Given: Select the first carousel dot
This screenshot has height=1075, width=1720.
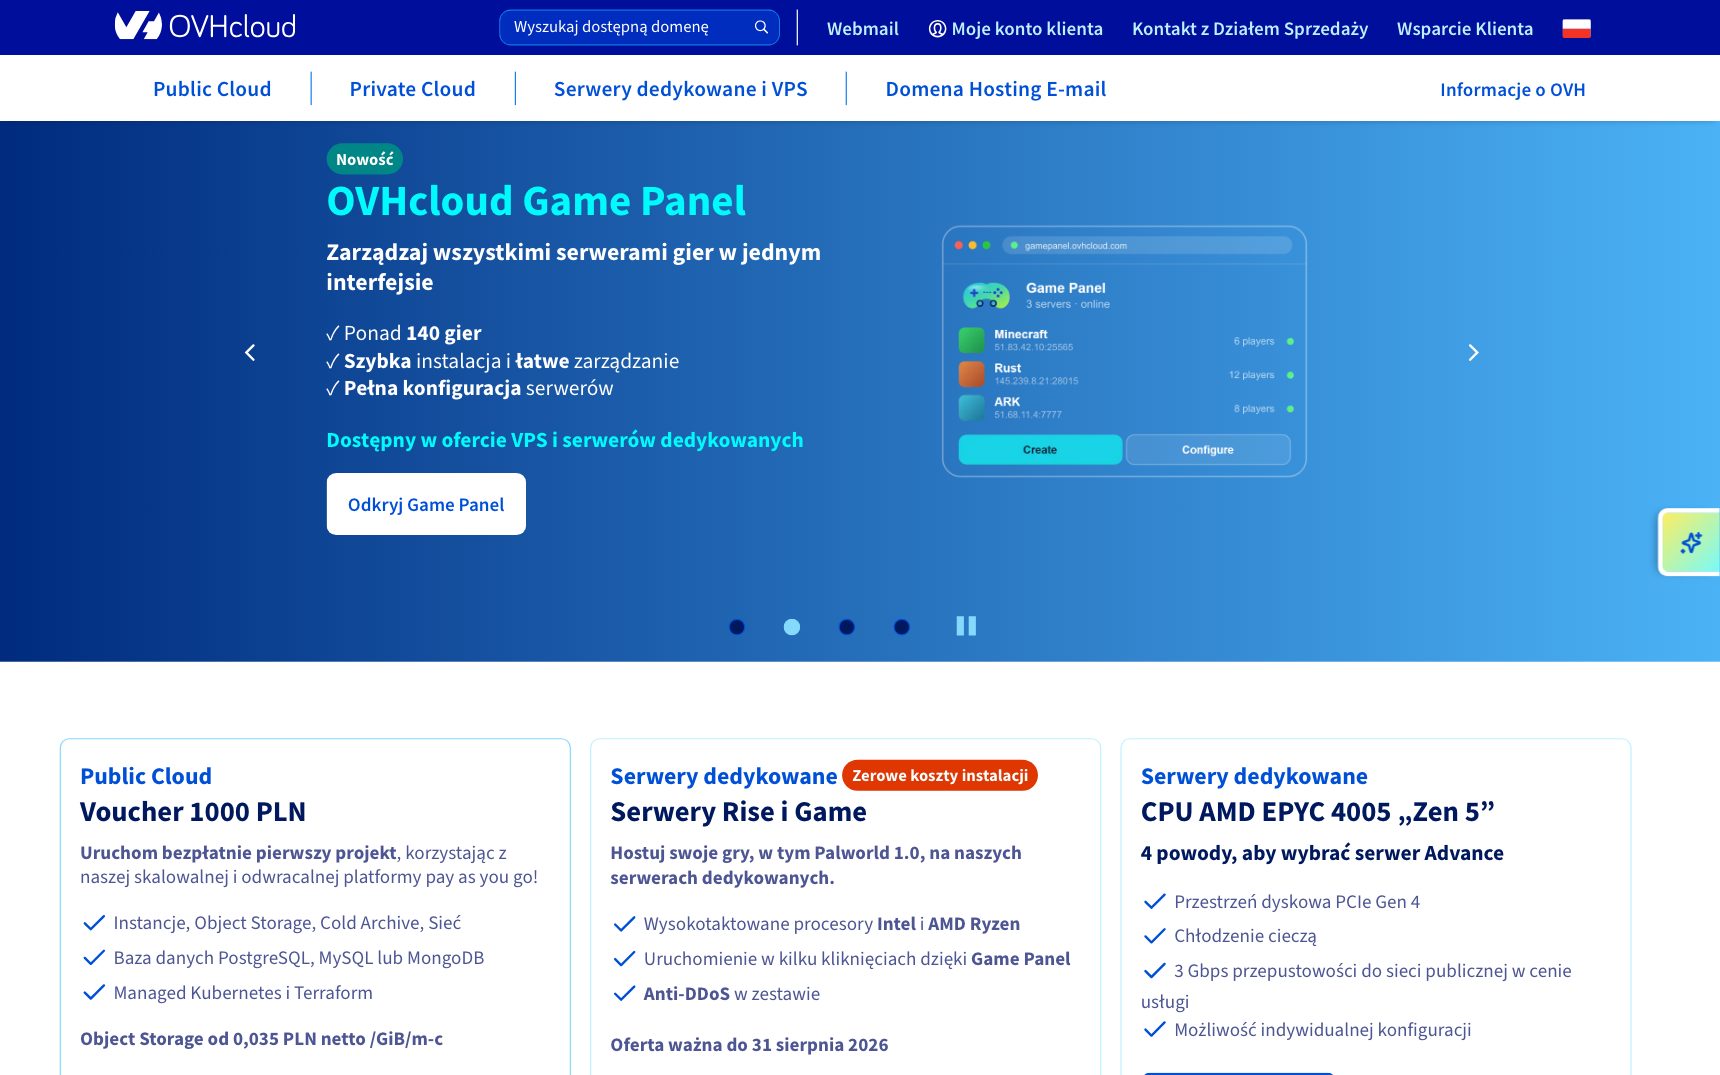Looking at the screenshot, I should tap(737, 627).
